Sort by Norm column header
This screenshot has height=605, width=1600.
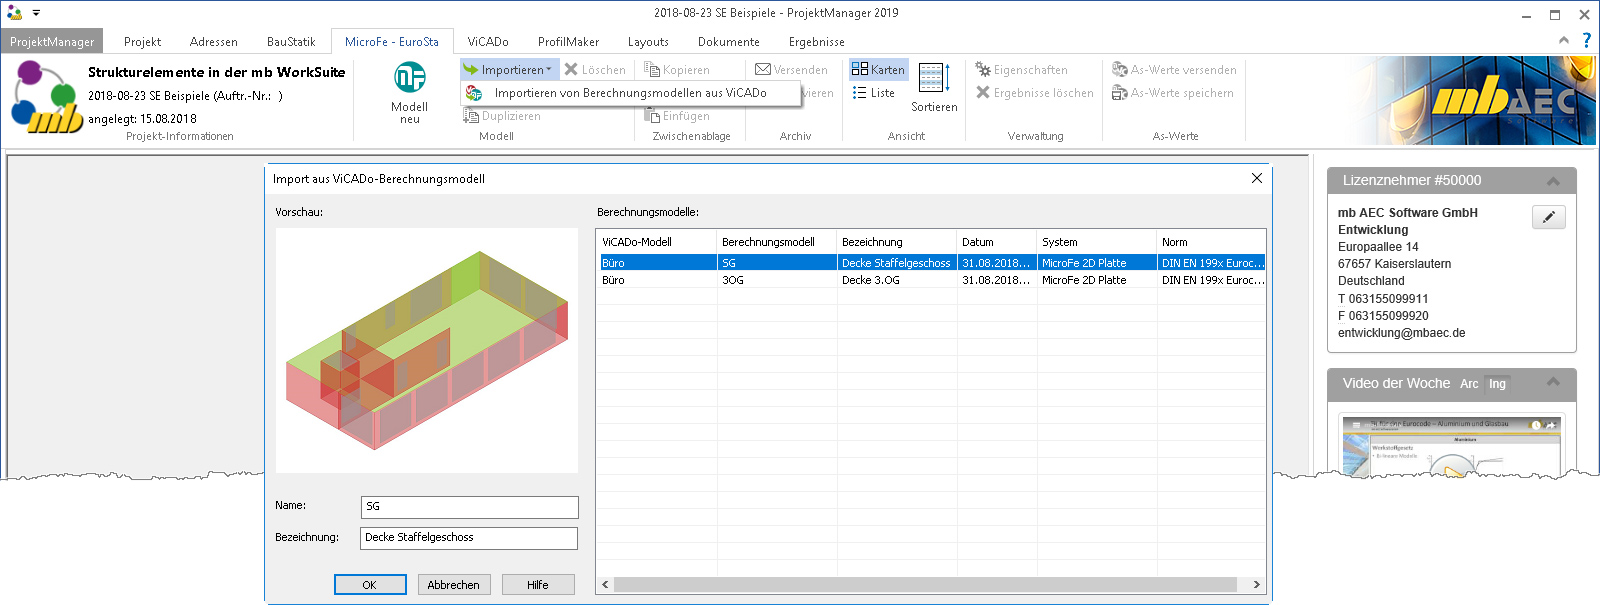click(x=1211, y=242)
